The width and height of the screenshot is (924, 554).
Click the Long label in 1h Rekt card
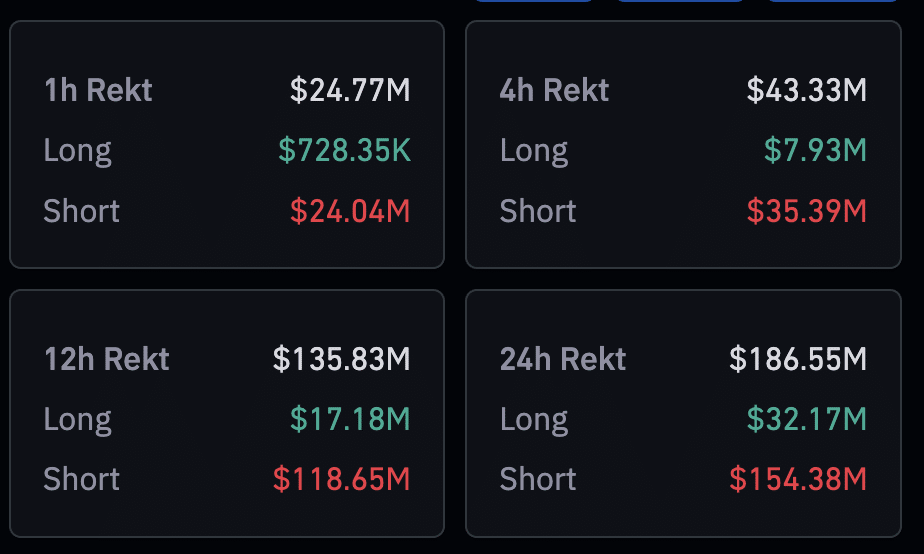coord(77,151)
